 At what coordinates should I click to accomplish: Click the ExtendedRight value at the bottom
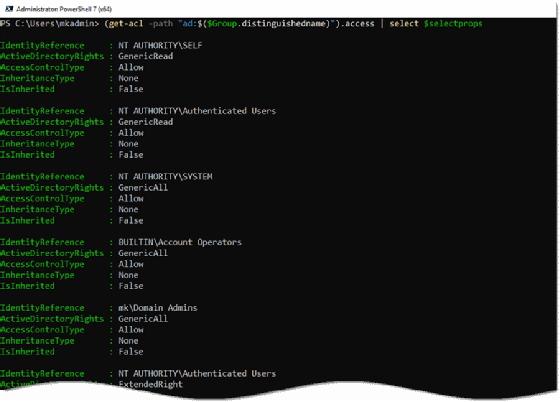(x=150, y=384)
